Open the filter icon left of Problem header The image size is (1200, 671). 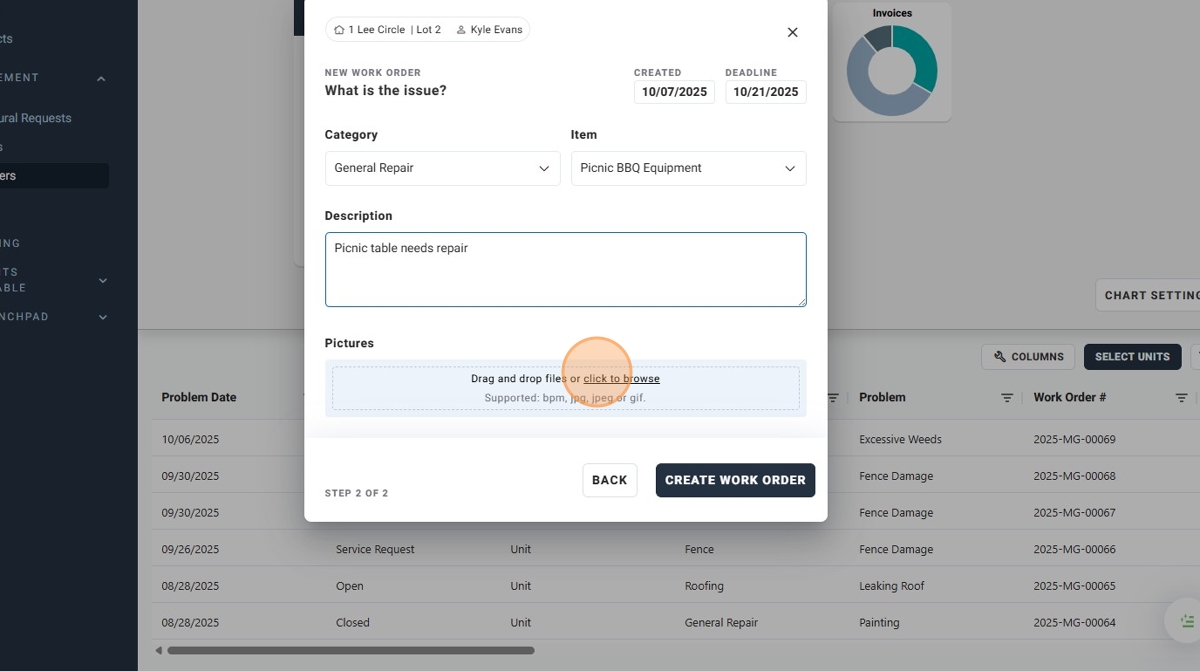(x=833, y=398)
